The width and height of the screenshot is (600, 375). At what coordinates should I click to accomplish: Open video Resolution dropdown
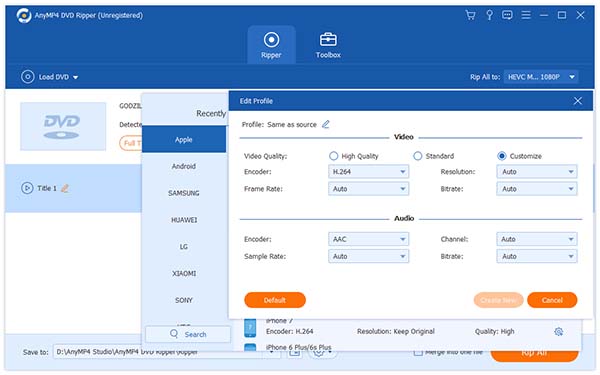[x=536, y=172]
